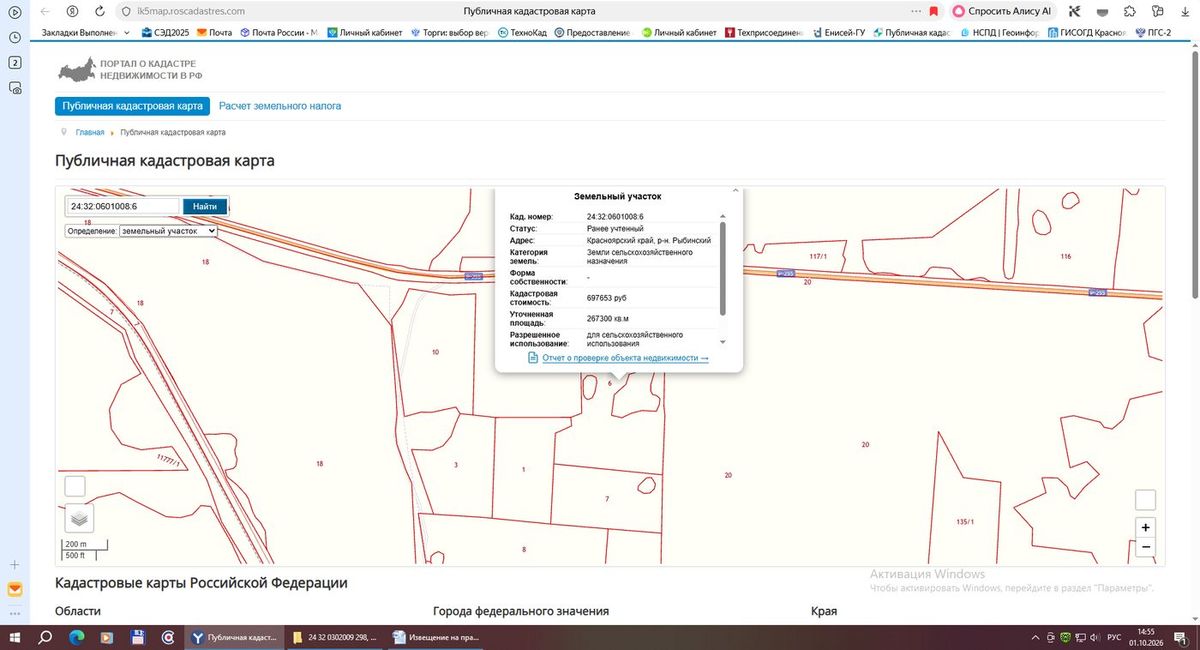Open browser three-dots menu in address bar

click(916, 11)
